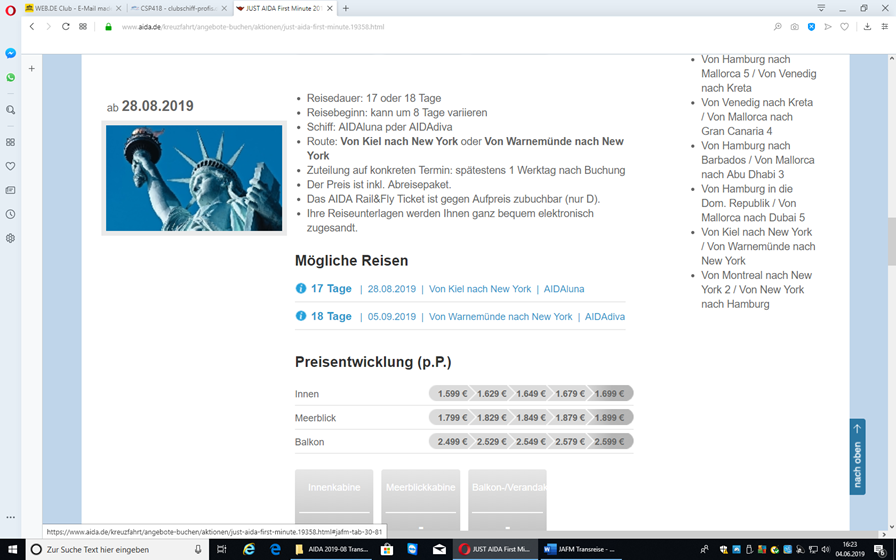Click the snapshot camera icon
The width and height of the screenshot is (896, 560).
794,27
